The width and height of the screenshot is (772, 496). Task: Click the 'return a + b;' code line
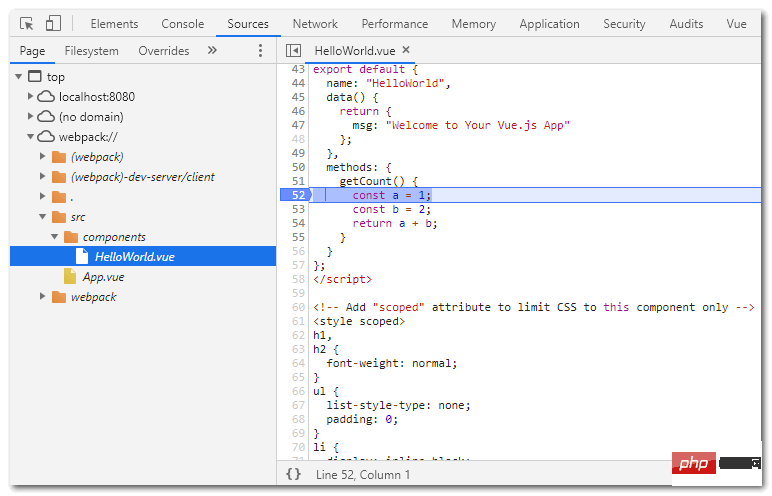(x=395, y=224)
